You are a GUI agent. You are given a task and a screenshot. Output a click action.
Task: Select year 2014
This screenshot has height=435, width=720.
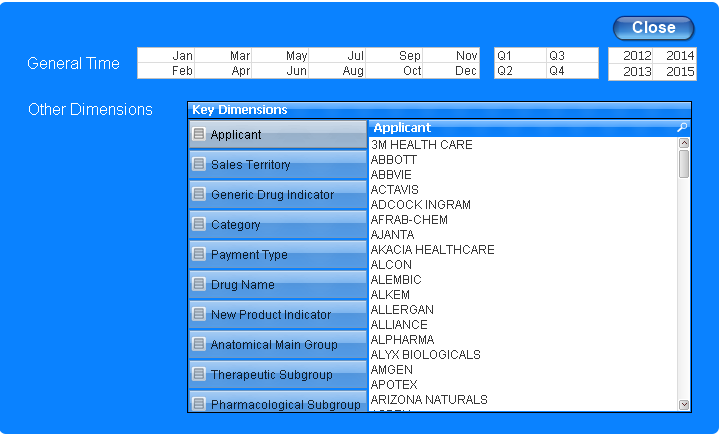(x=675, y=56)
